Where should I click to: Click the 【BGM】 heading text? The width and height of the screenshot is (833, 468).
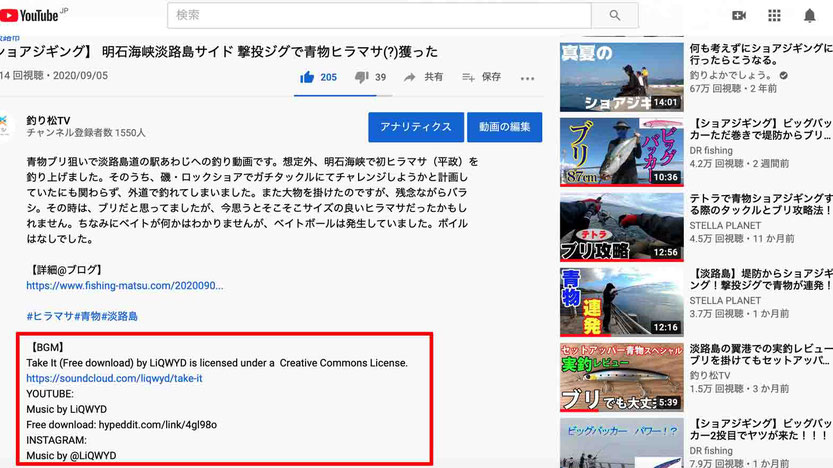pos(47,347)
